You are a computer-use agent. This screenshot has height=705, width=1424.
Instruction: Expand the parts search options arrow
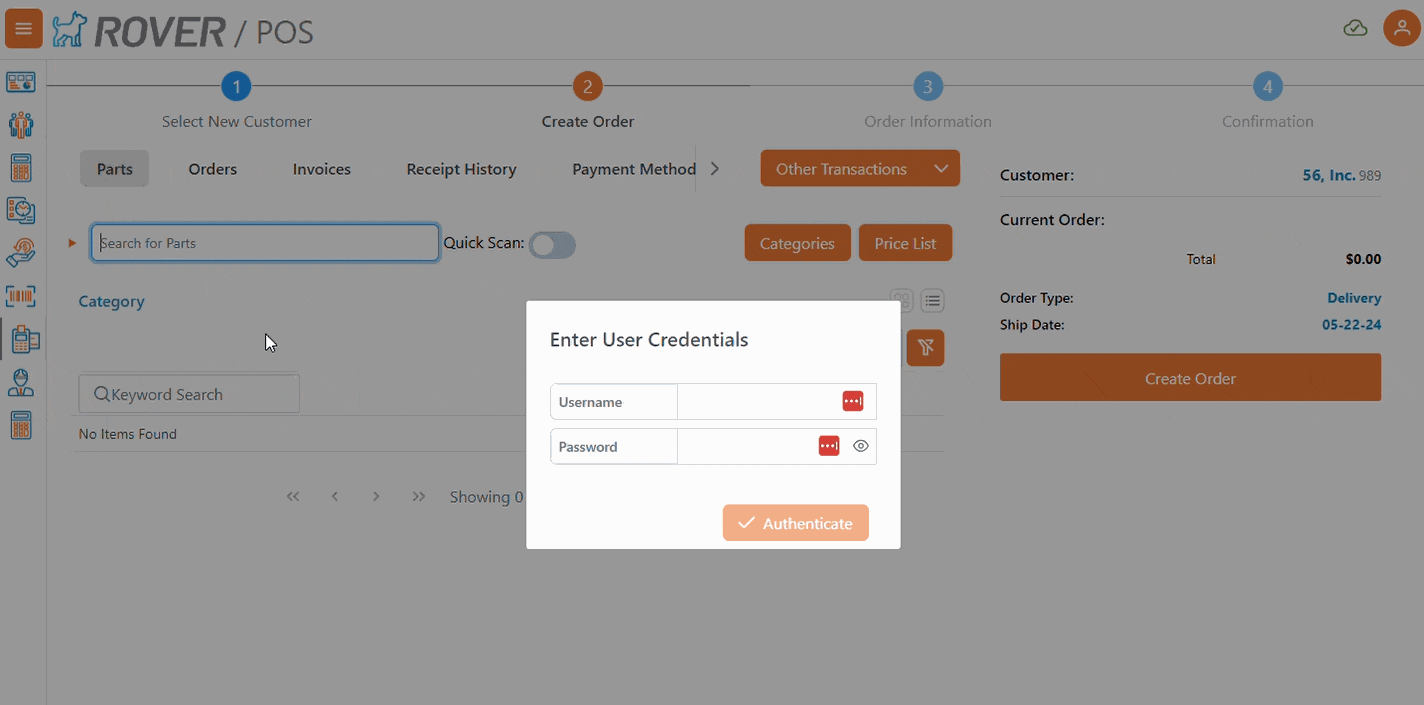[x=70, y=241]
